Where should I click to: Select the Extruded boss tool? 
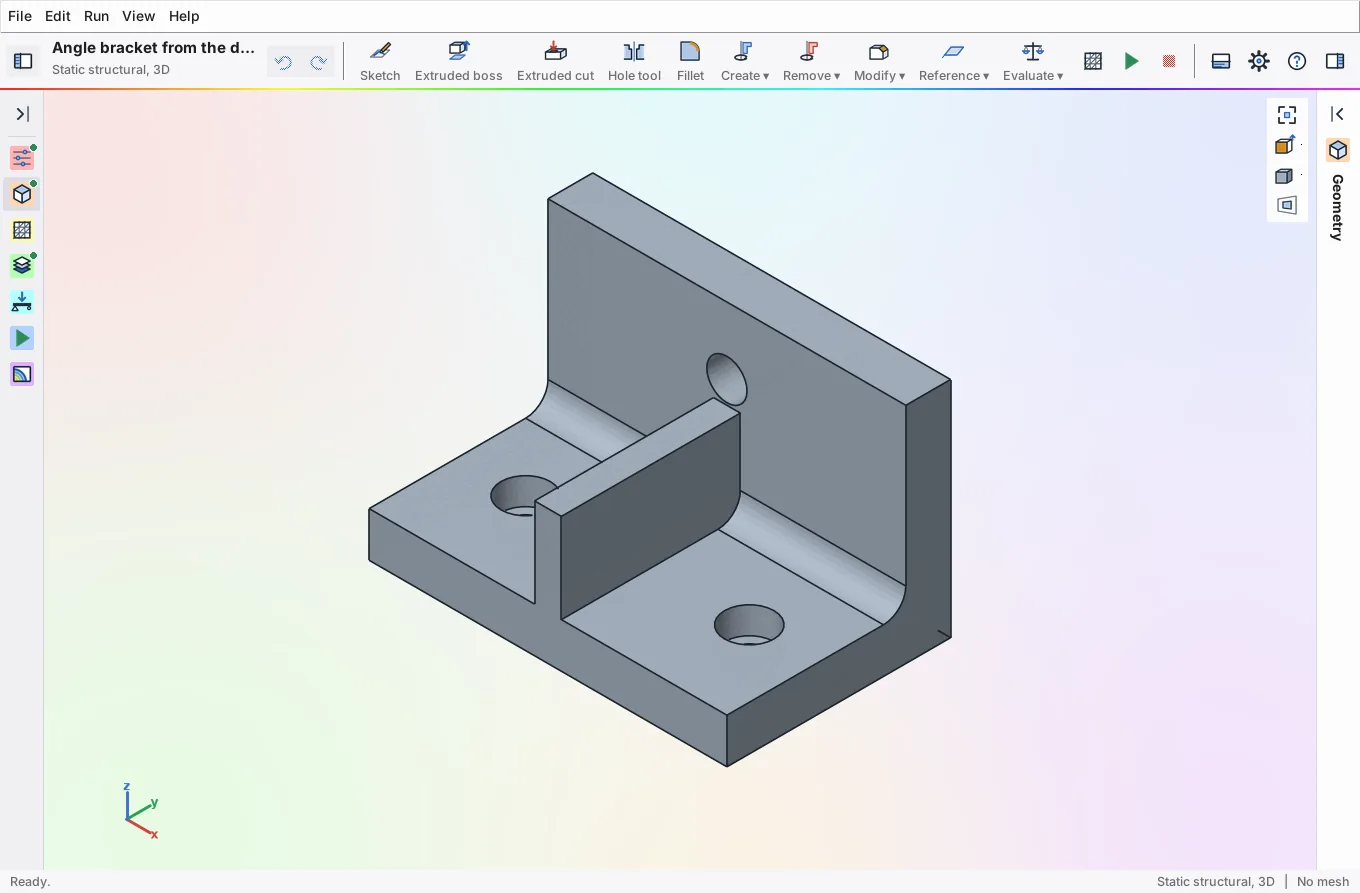click(x=459, y=61)
